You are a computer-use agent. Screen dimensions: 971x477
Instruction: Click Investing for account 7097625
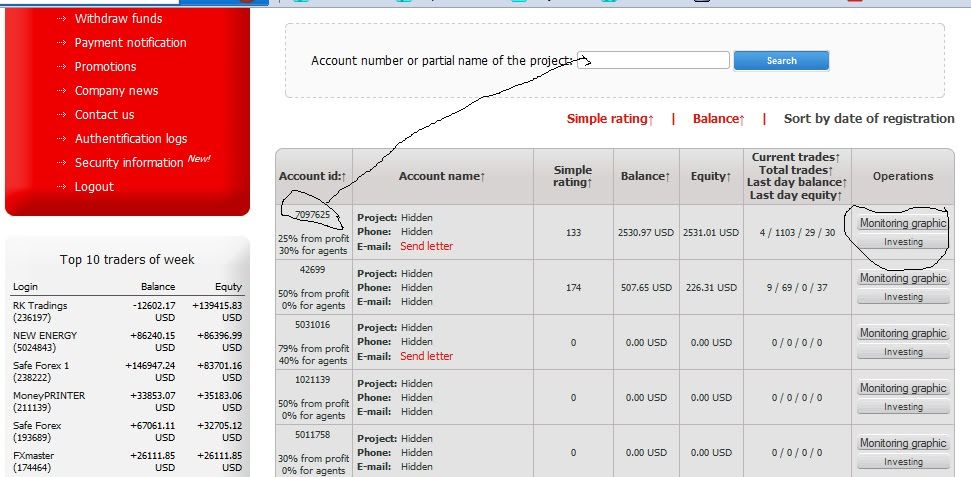[x=903, y=242]
